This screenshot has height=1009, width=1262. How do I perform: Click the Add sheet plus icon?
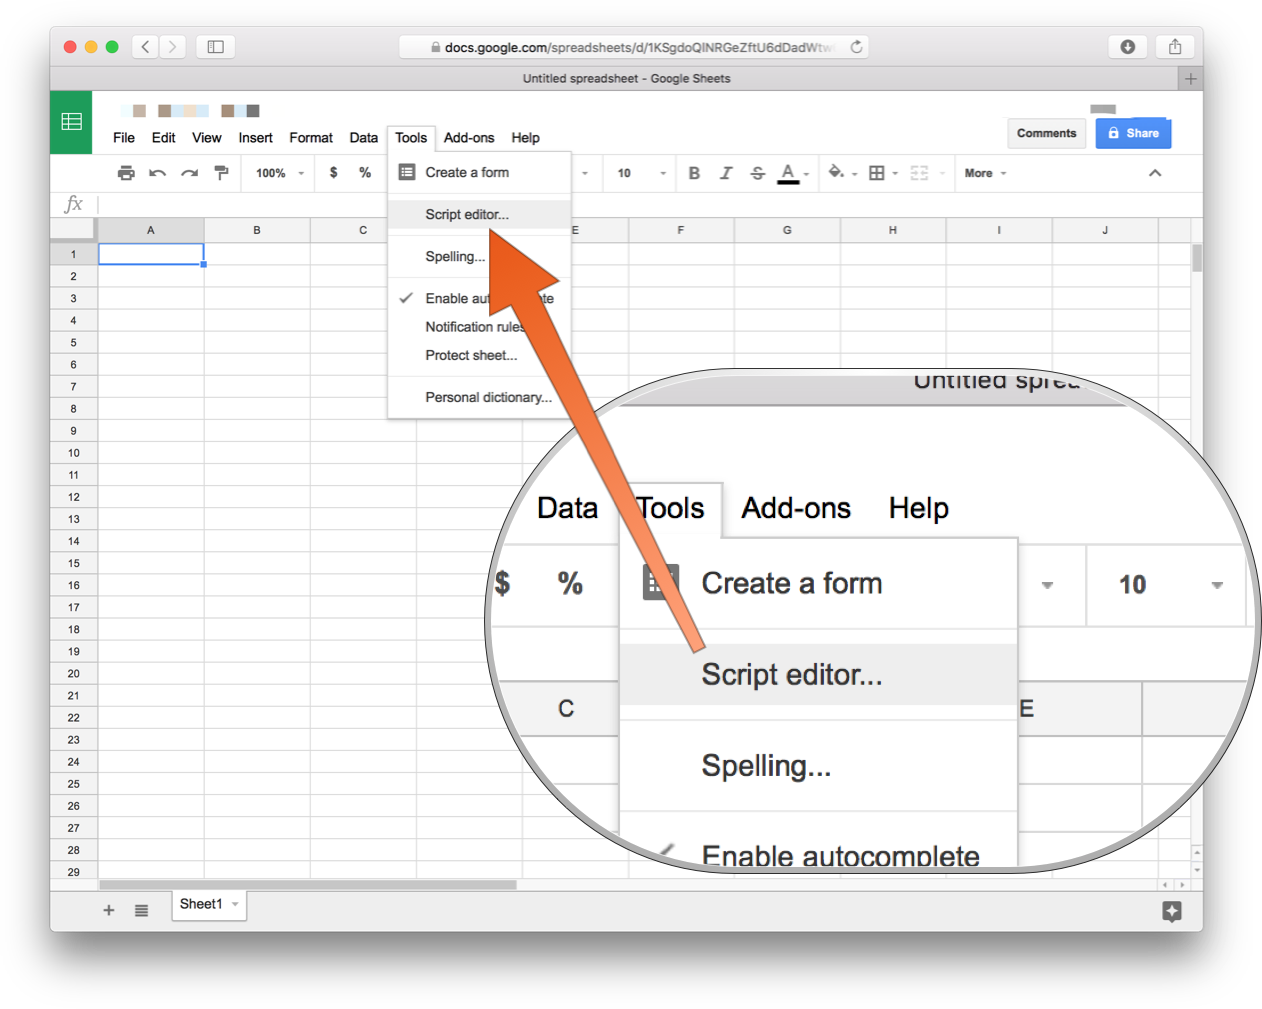pyautogui.click(x=109, y=910)
